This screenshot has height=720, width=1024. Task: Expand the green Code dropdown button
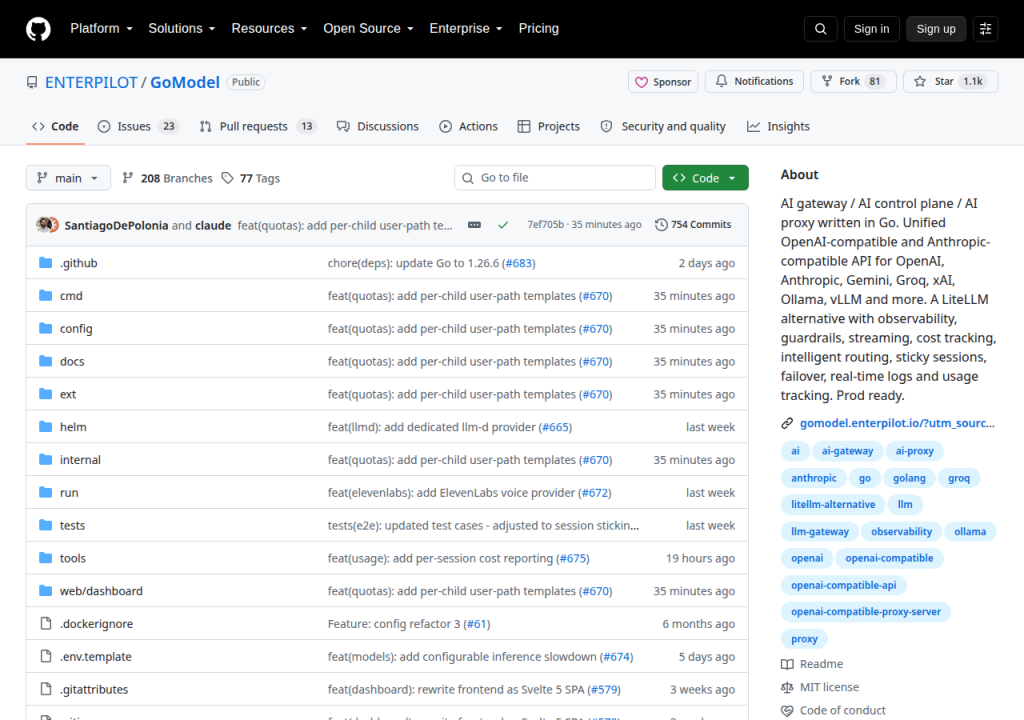[705, 178]
